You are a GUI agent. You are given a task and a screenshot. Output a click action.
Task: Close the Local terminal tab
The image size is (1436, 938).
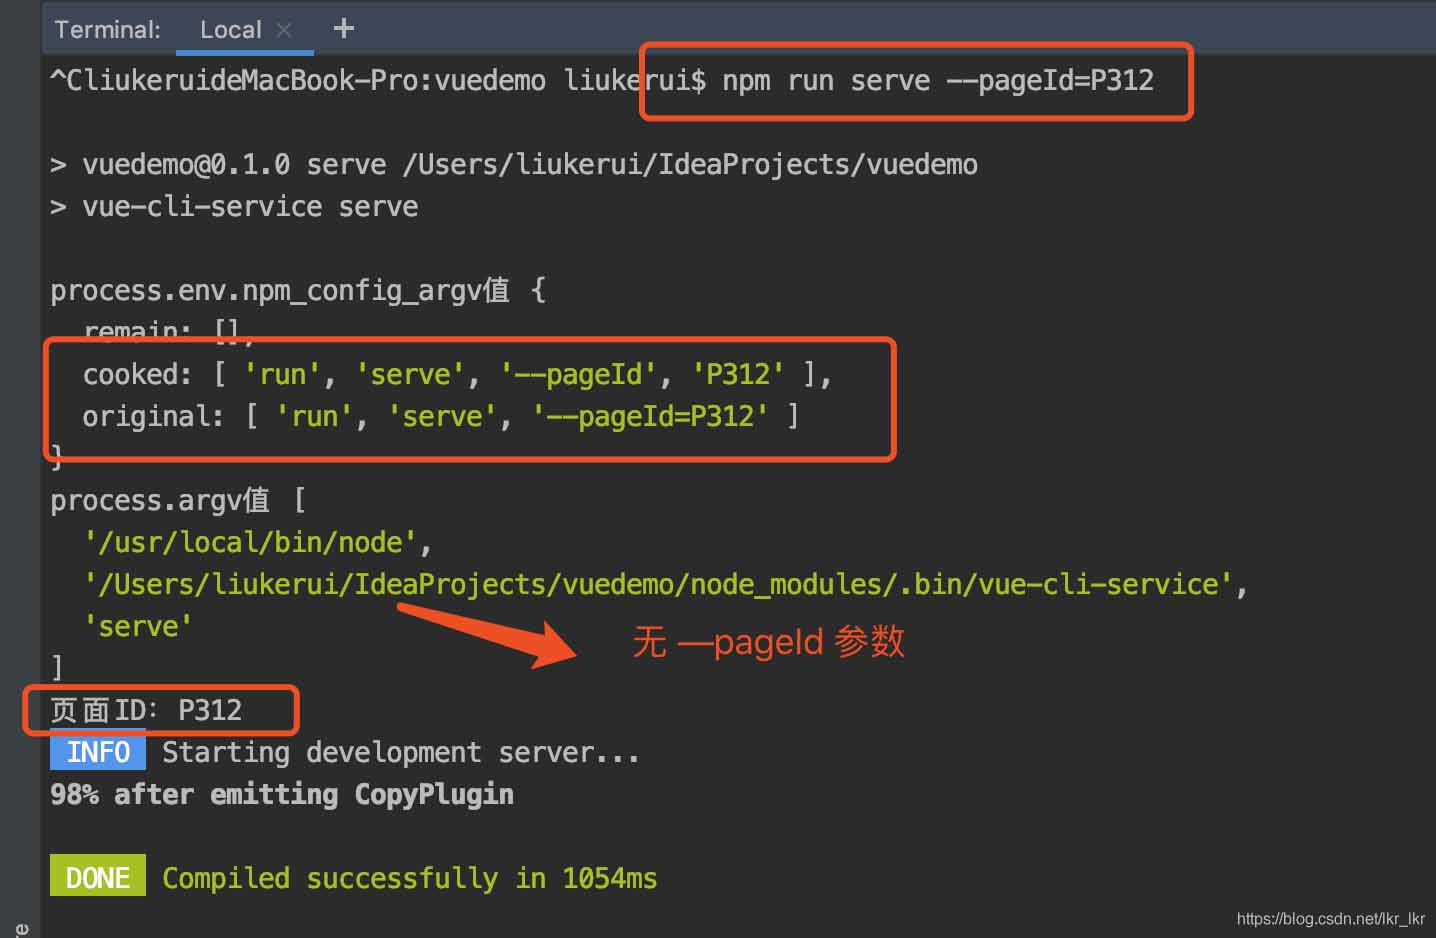click(284, 30)
